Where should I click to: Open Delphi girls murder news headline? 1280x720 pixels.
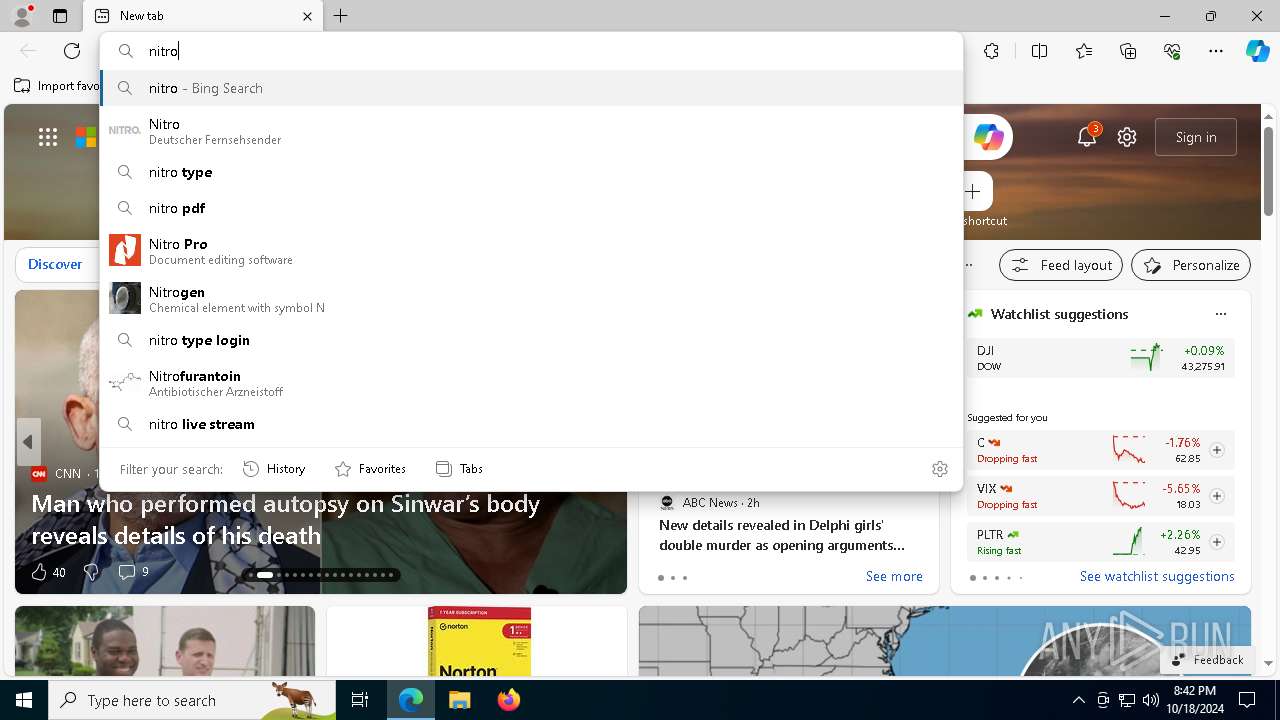pos(782,535)
